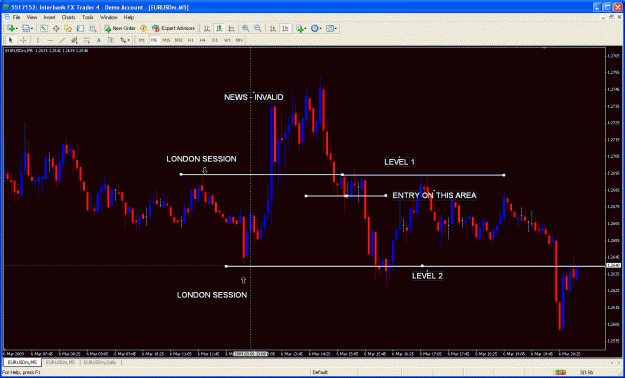Toggle Chart Shift on the chart

click(x=285, y=28)
